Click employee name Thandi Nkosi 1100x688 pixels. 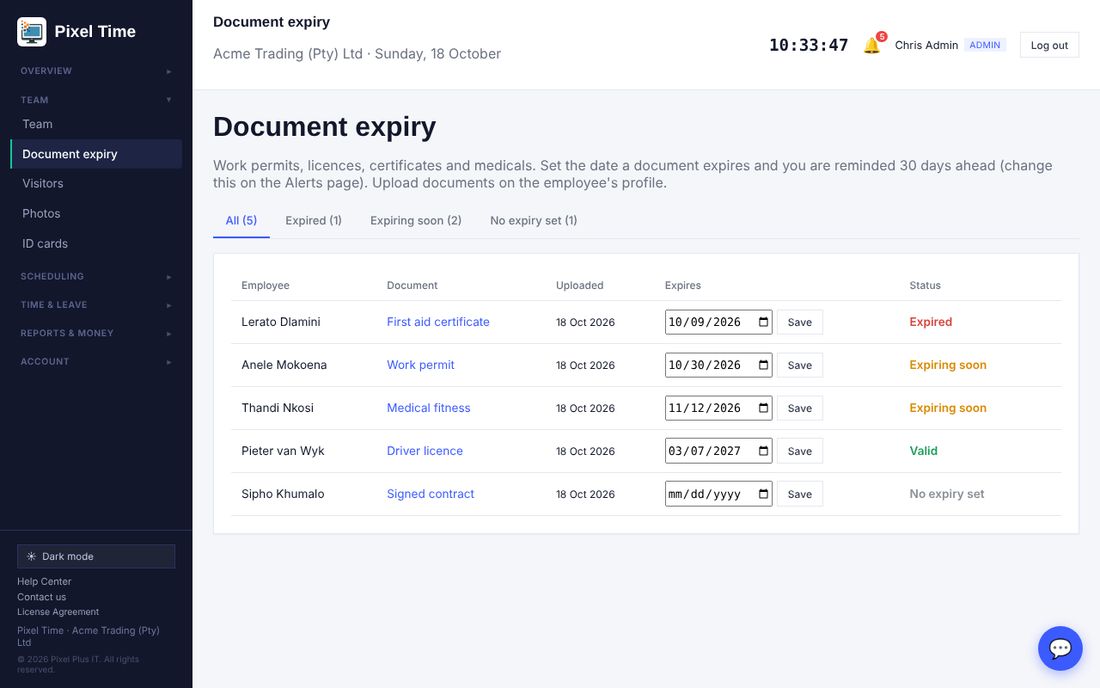pos(278,407)
